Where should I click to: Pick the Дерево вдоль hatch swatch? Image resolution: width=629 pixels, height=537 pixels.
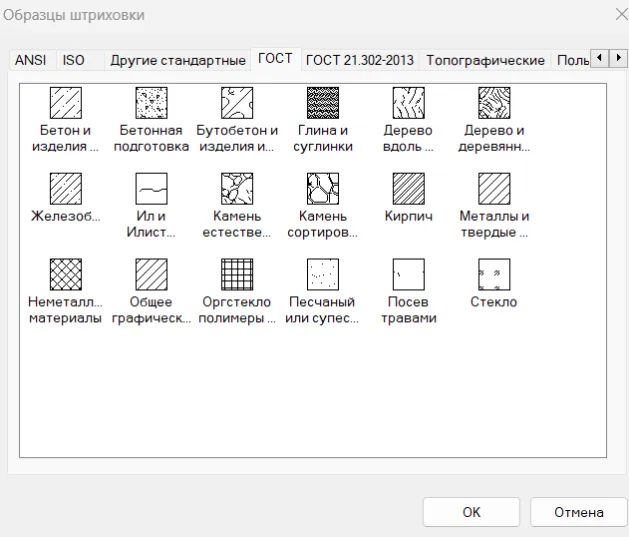[x=409, y=103]
